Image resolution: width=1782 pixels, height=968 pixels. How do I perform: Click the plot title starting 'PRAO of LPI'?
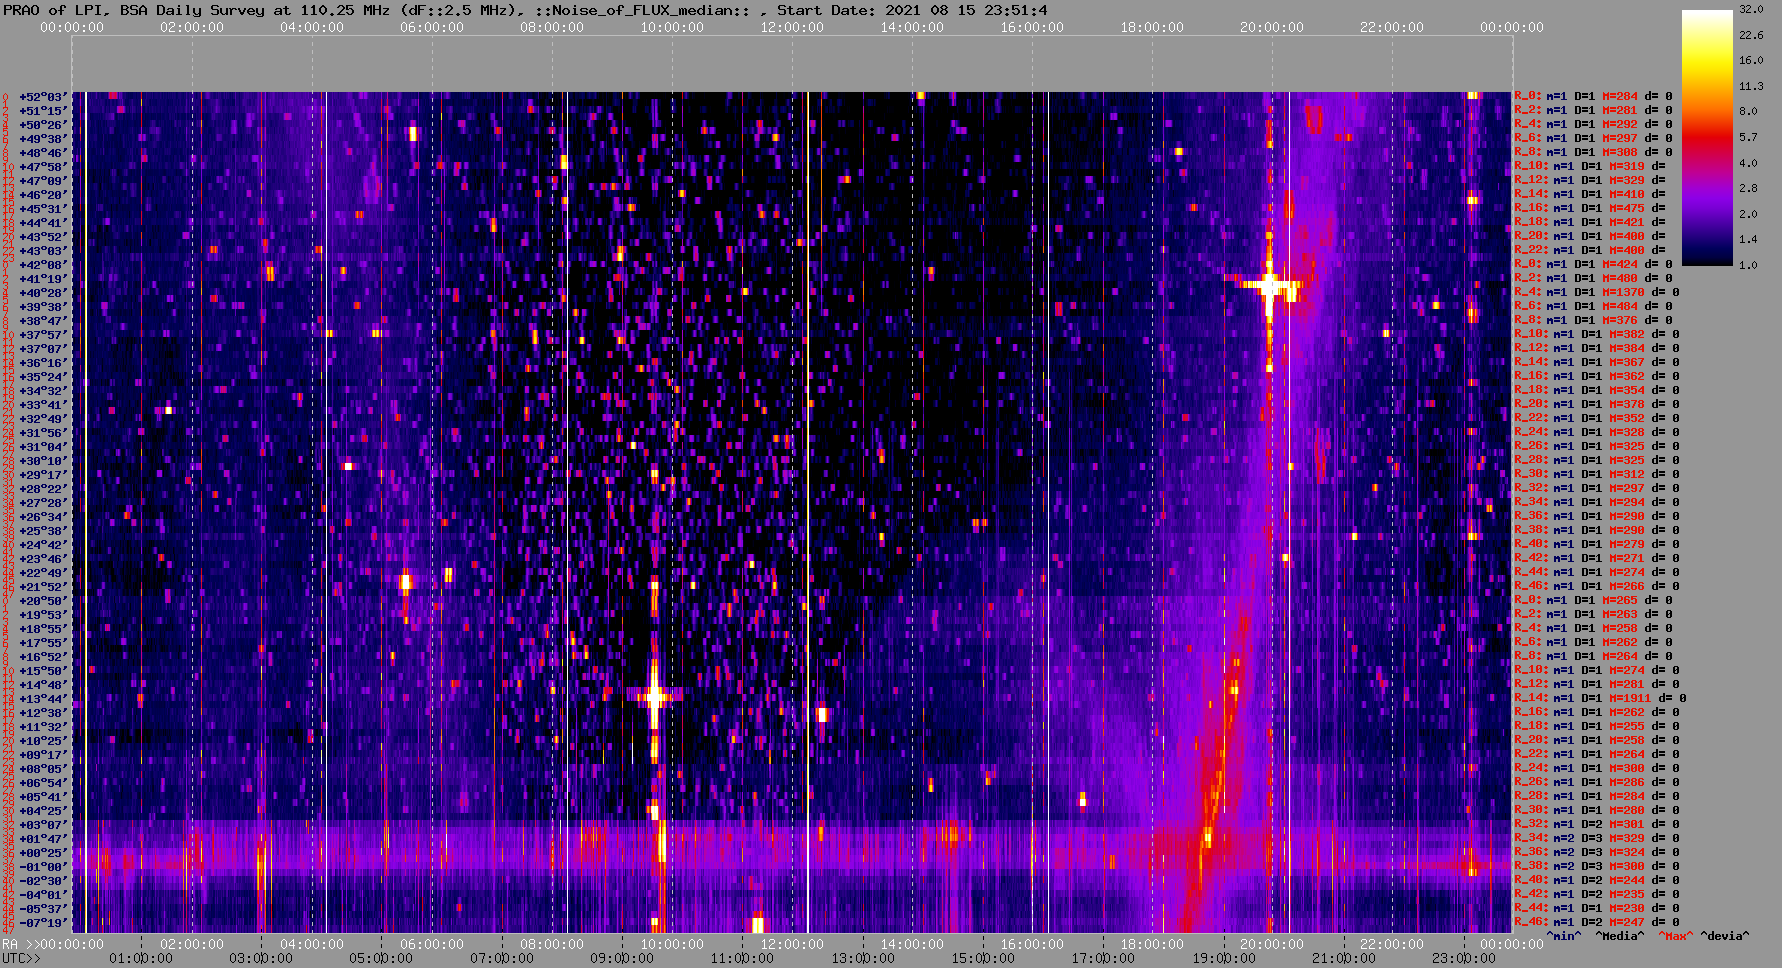point(525,10)
